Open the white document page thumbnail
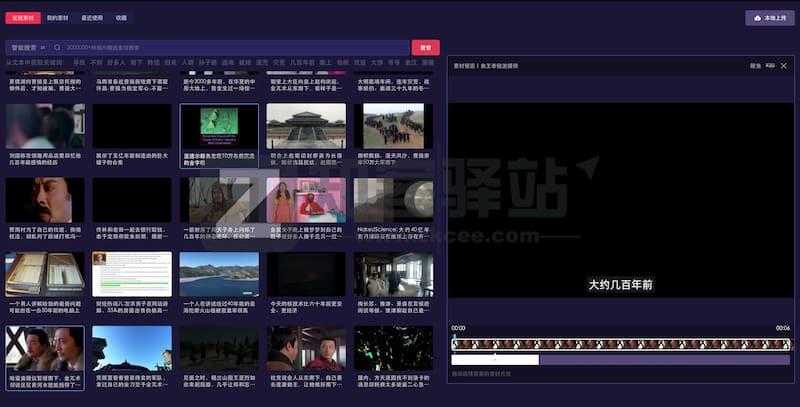 pos(132,274)
